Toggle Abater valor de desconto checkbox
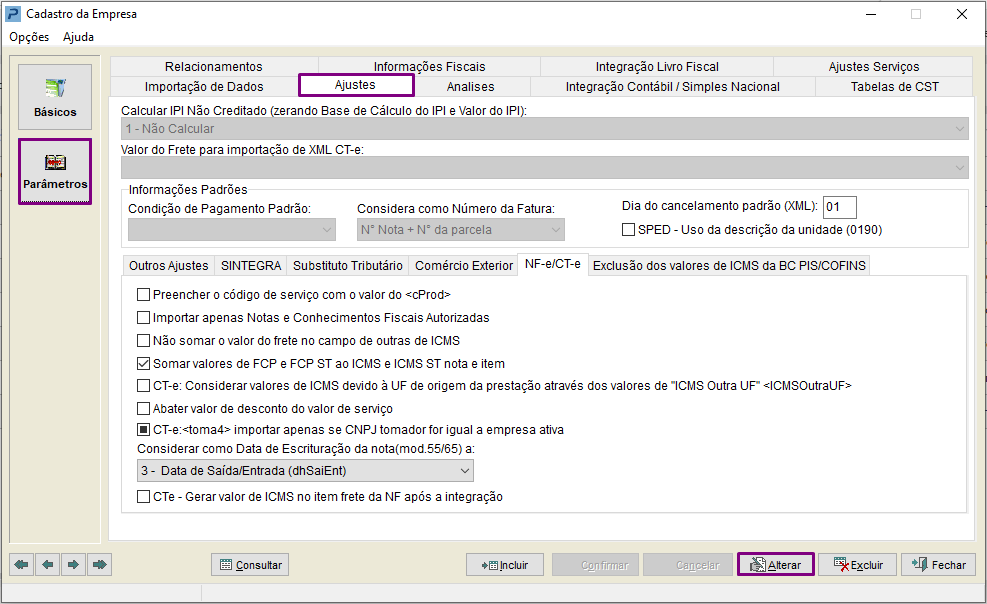Image resolution: width=987 pixels, height=604 pixels. pyautogui.click(x=144, y=408)
